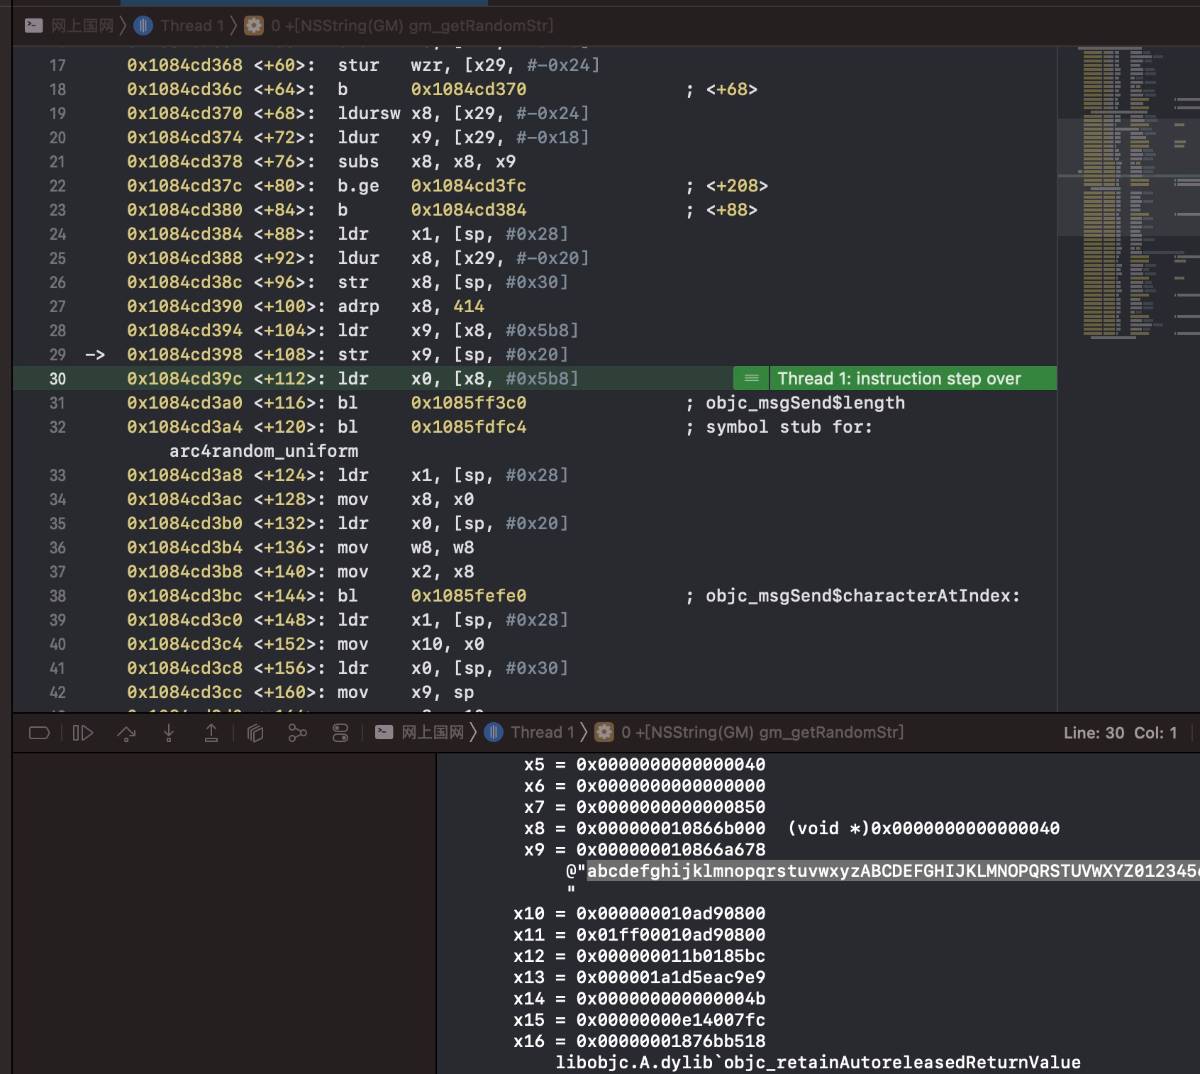Click x11 value 0x01ff00010ad90800
The image size is (1200, 1074).
671,935
